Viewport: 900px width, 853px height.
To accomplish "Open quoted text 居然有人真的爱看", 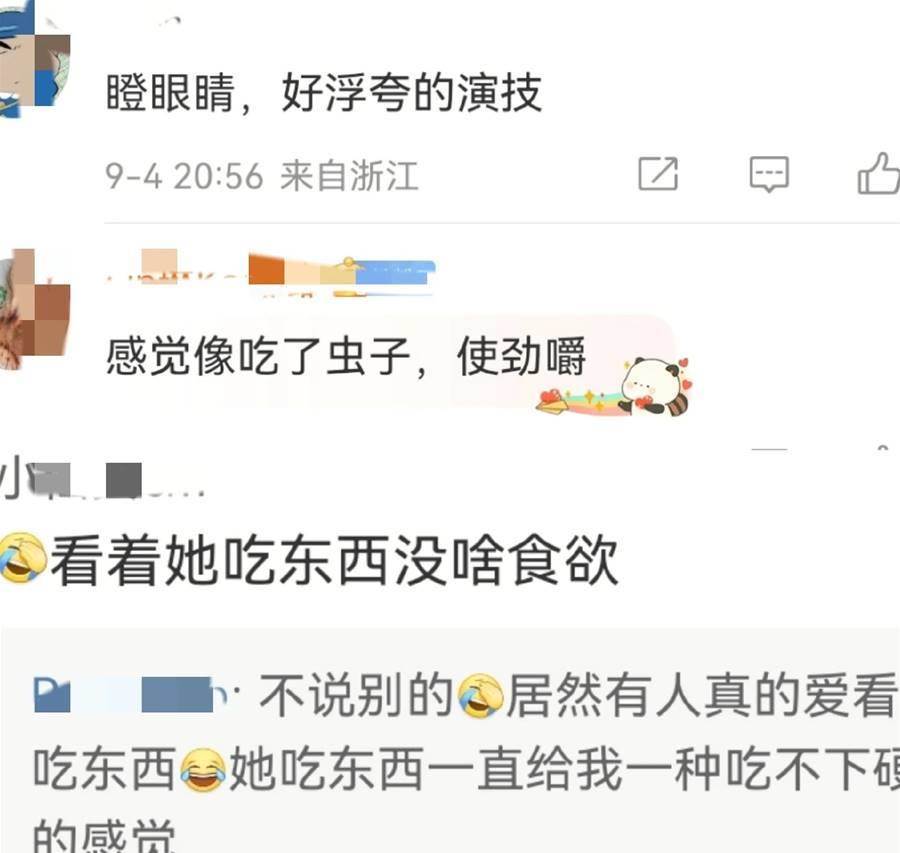I will pos(701,695).
